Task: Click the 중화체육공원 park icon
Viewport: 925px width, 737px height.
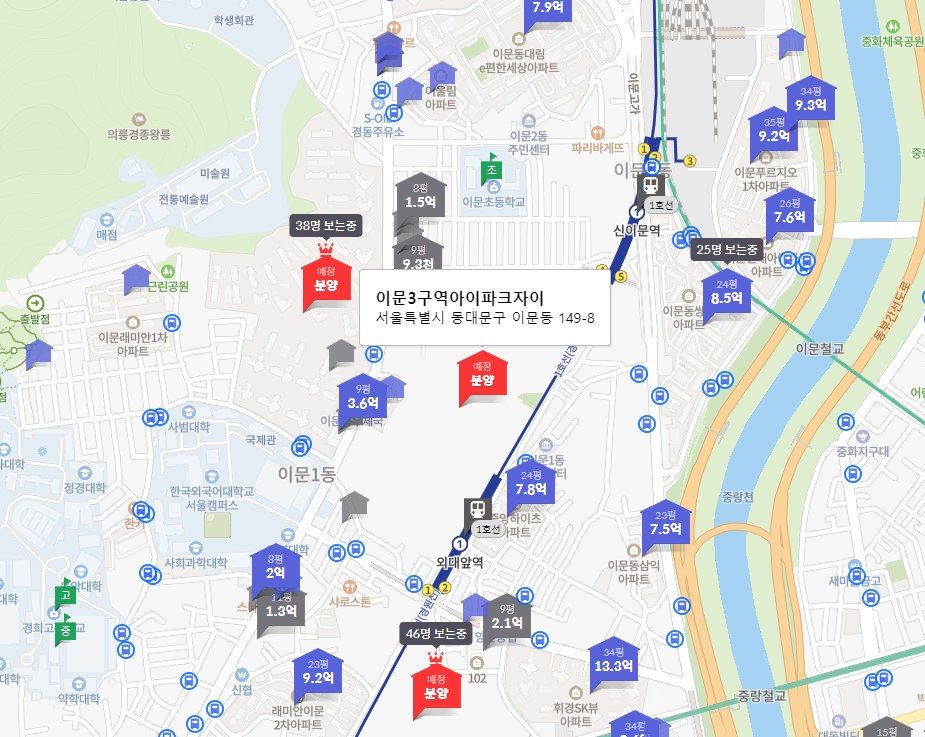Action: (x=893, y=27)
